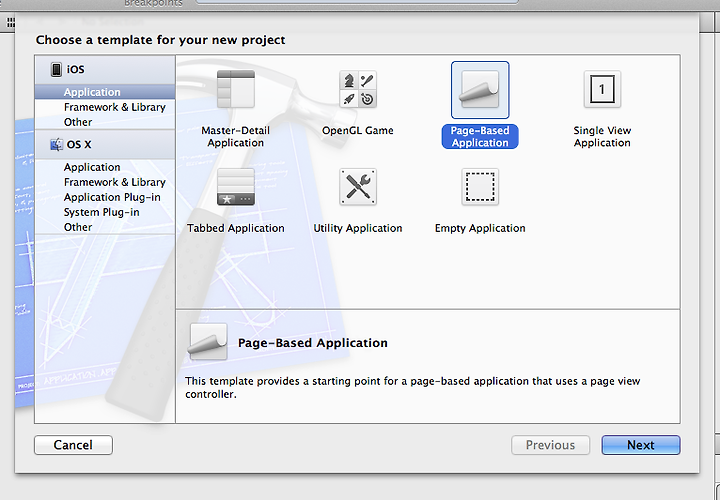Select Application Plug-in under OS X
720x500 pixels.
tap(105, 197)
